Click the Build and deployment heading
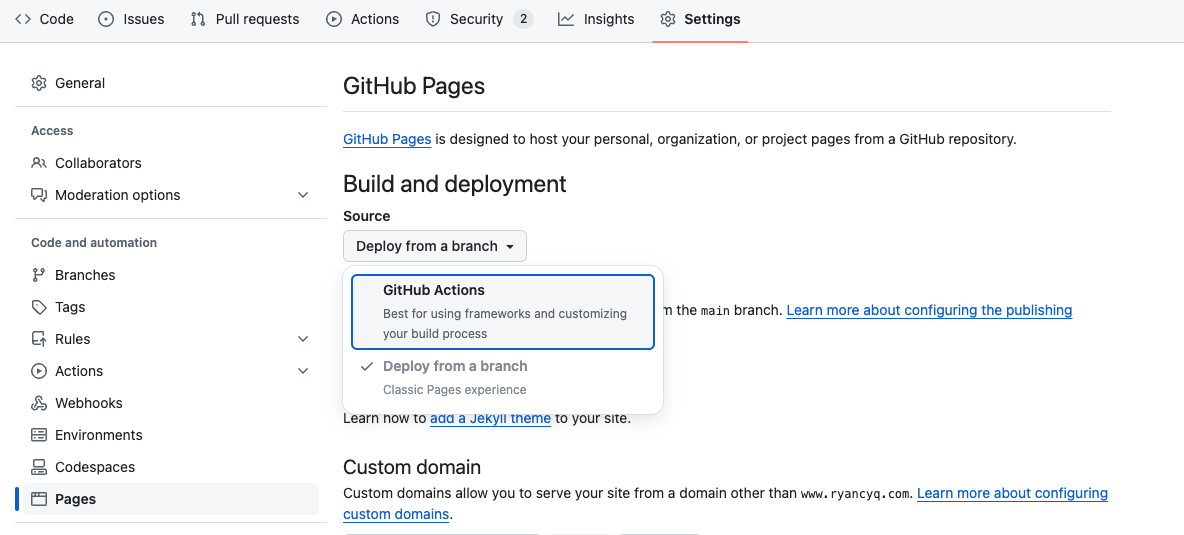The height and width of the screenshot is (535, 1184). [x=455, y=183]
